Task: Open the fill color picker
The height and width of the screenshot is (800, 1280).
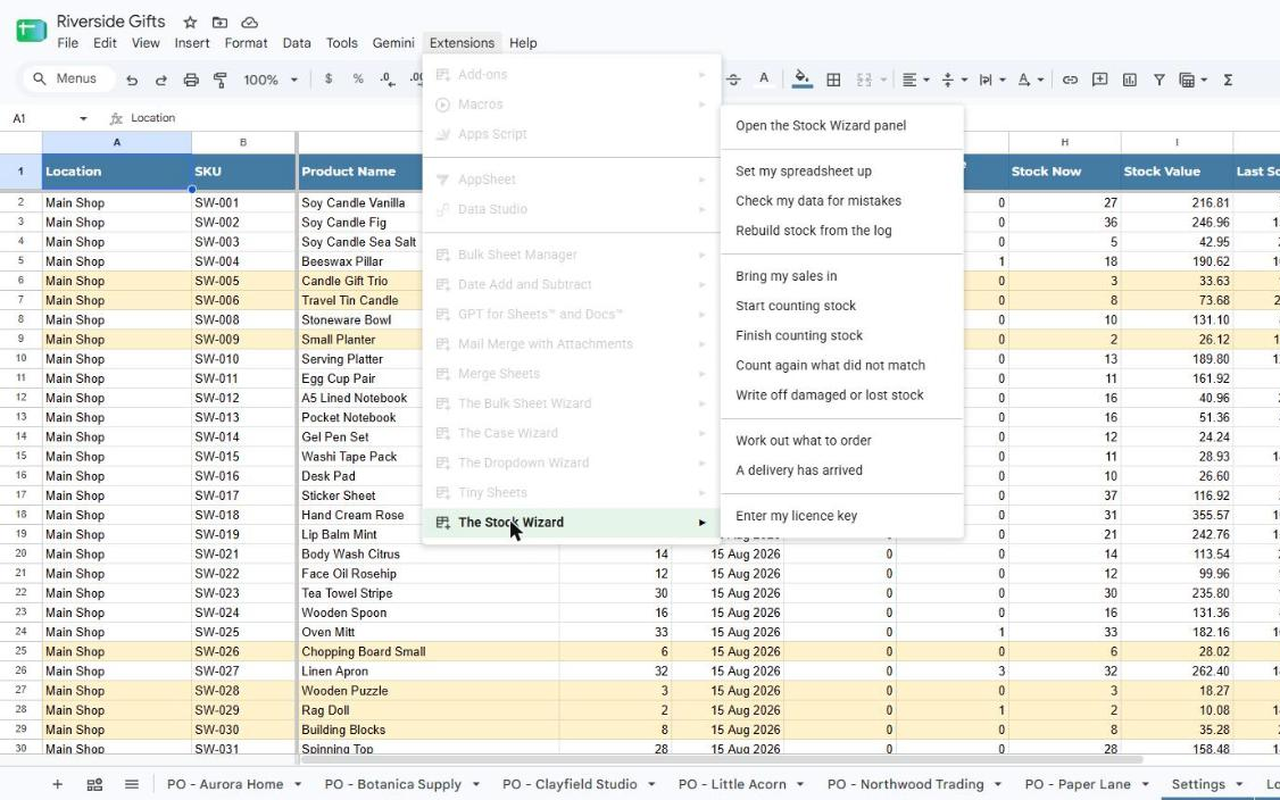Action: 802,80
